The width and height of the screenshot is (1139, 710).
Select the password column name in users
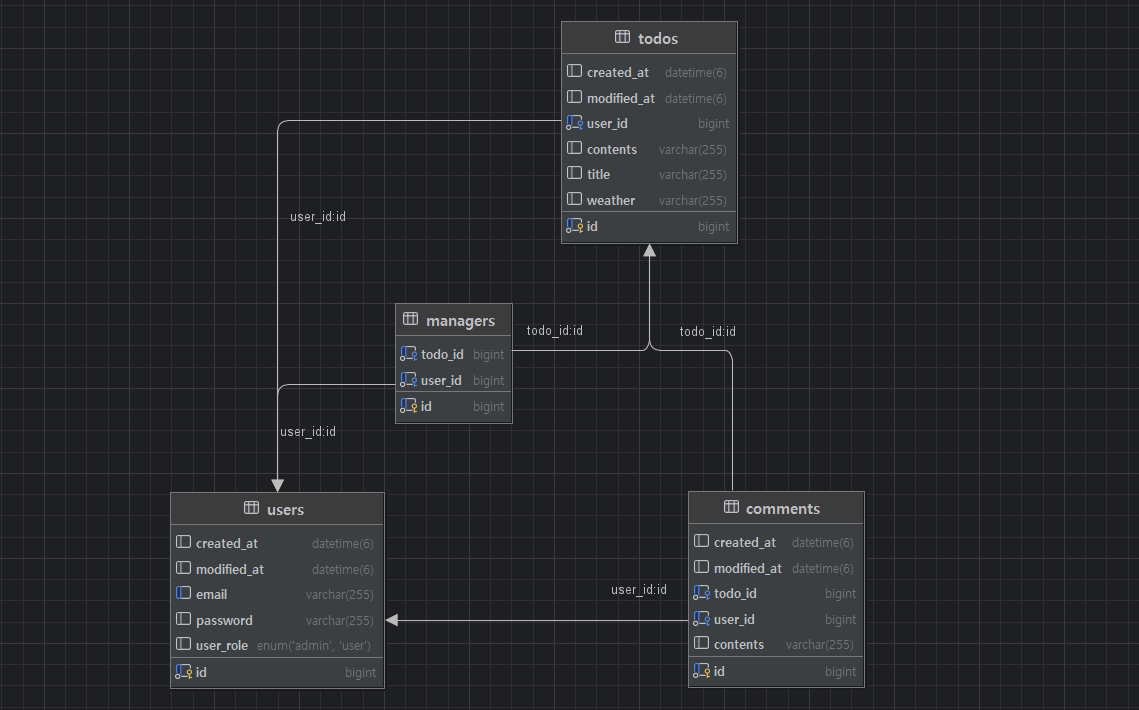(x=224, y=621)
